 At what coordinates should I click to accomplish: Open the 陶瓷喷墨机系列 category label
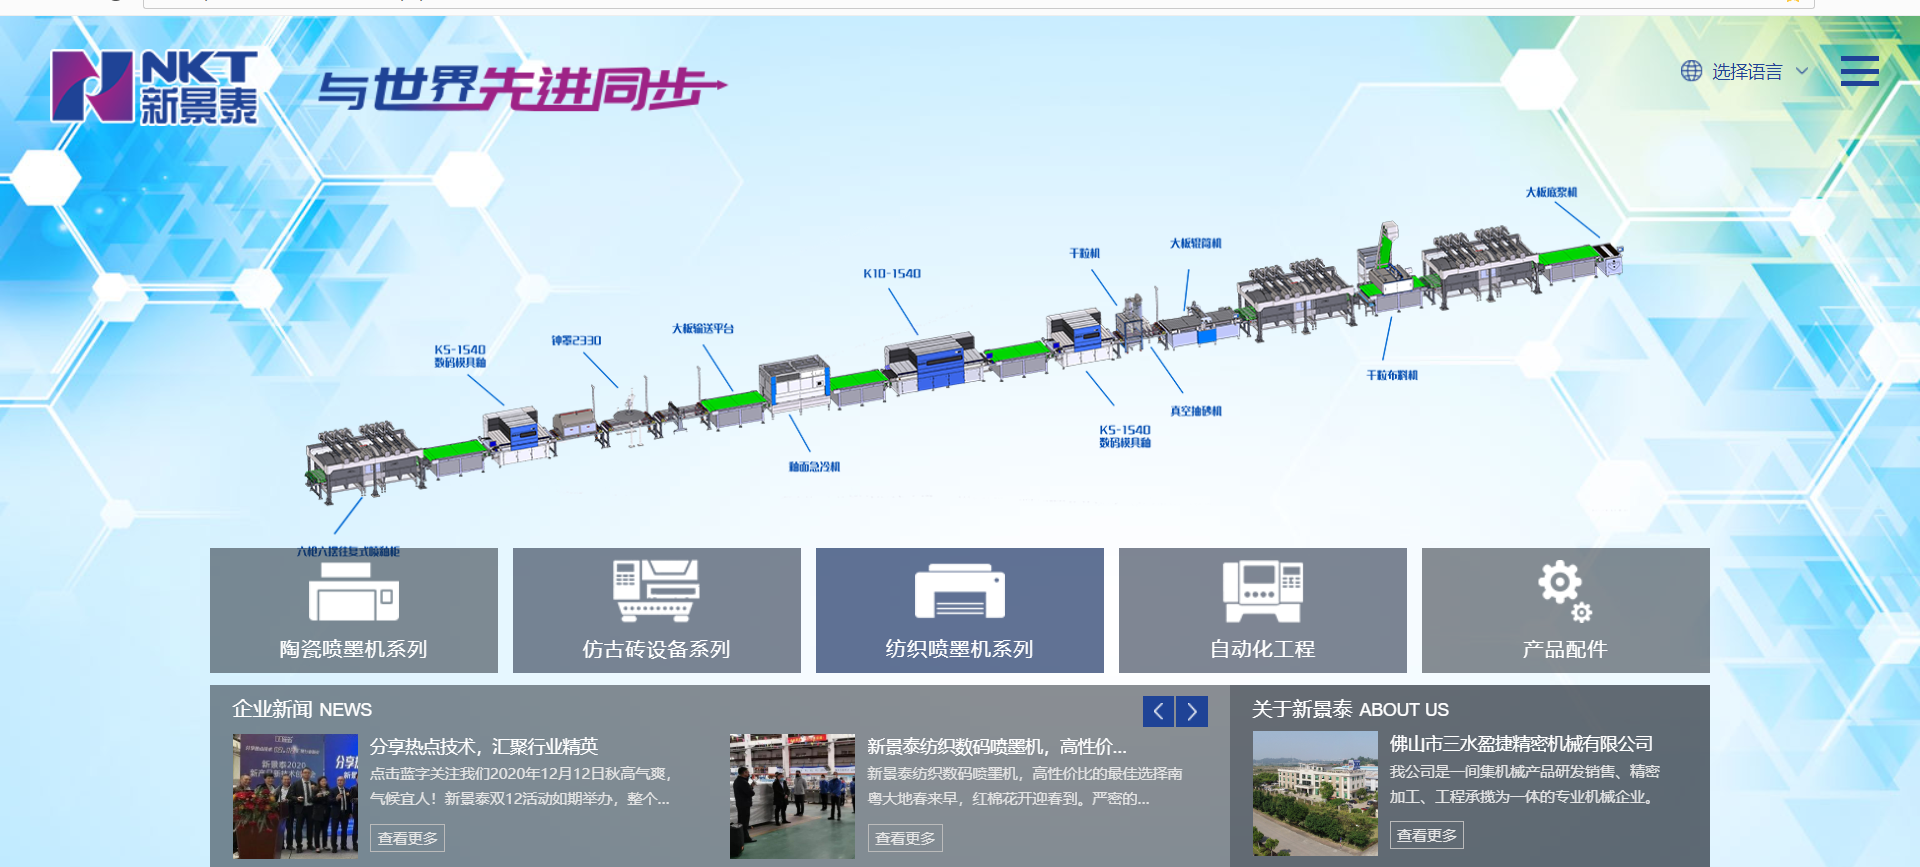pos(353,649)
